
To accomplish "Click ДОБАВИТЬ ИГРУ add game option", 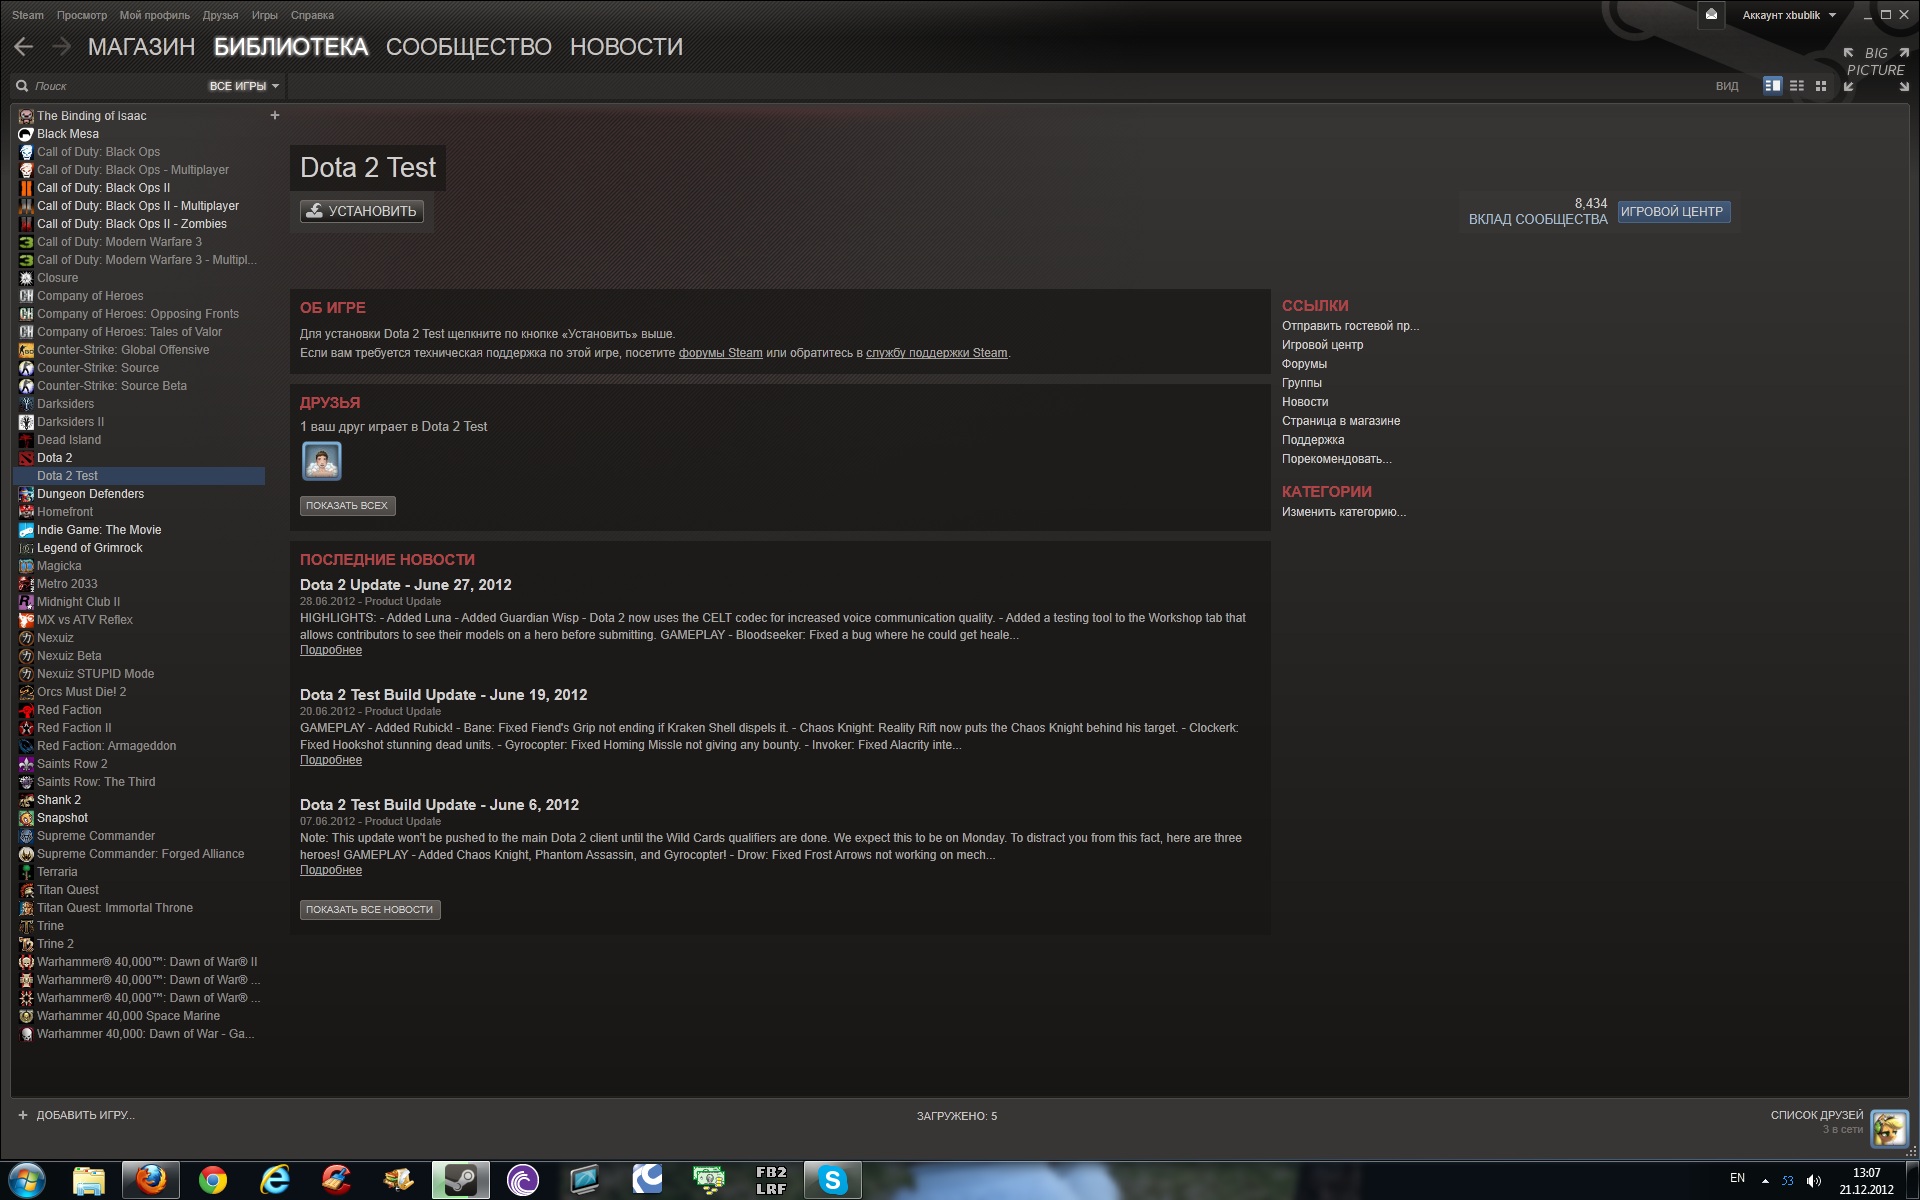I will pyautogui.click(x=76, y=1115).
